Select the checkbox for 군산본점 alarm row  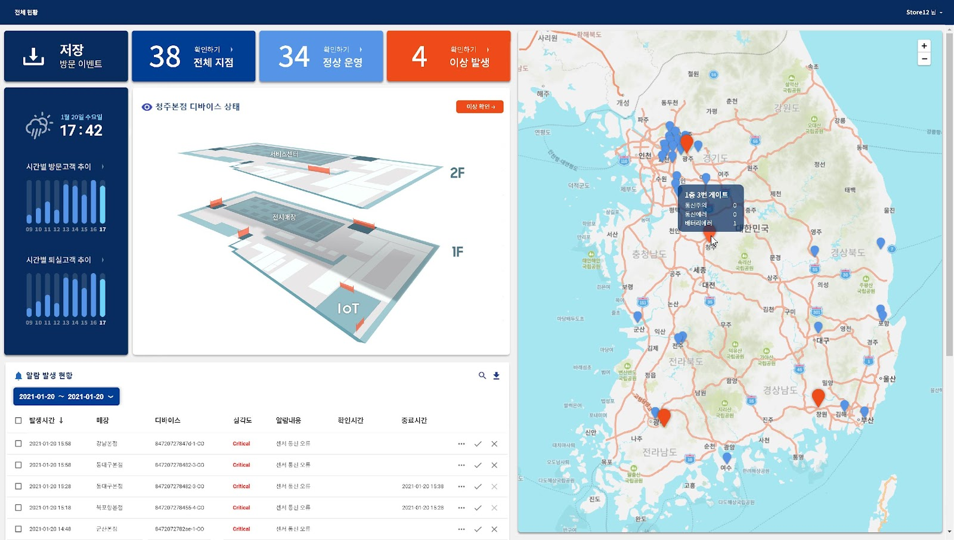18,529
